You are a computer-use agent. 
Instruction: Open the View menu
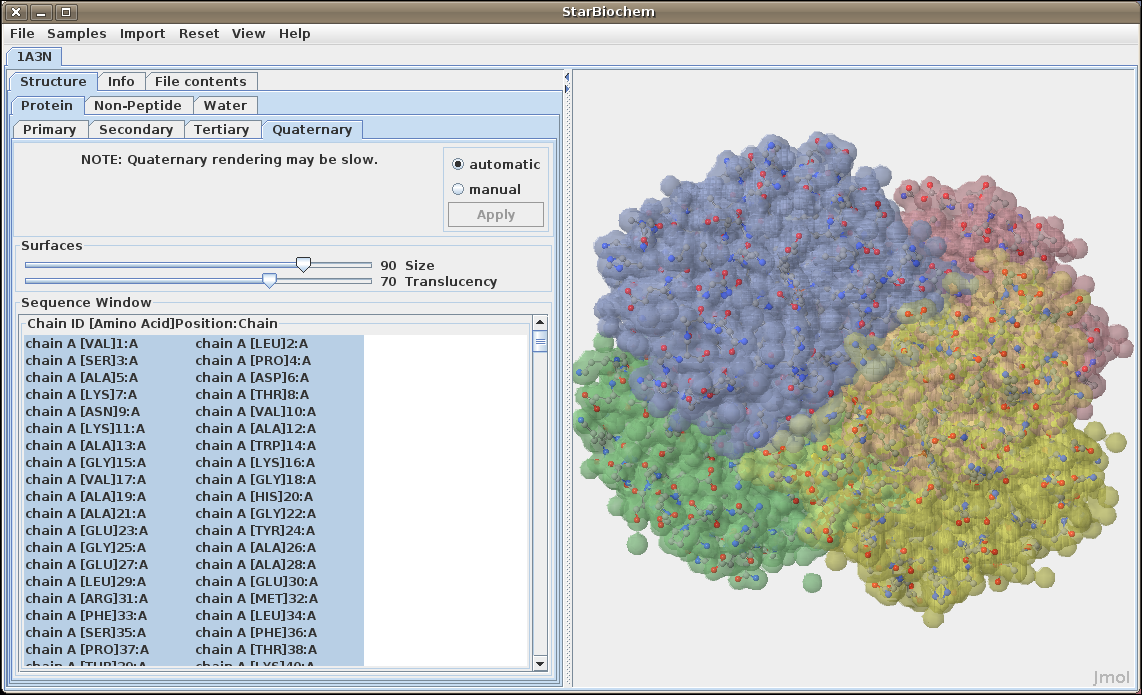pos(248,34)
